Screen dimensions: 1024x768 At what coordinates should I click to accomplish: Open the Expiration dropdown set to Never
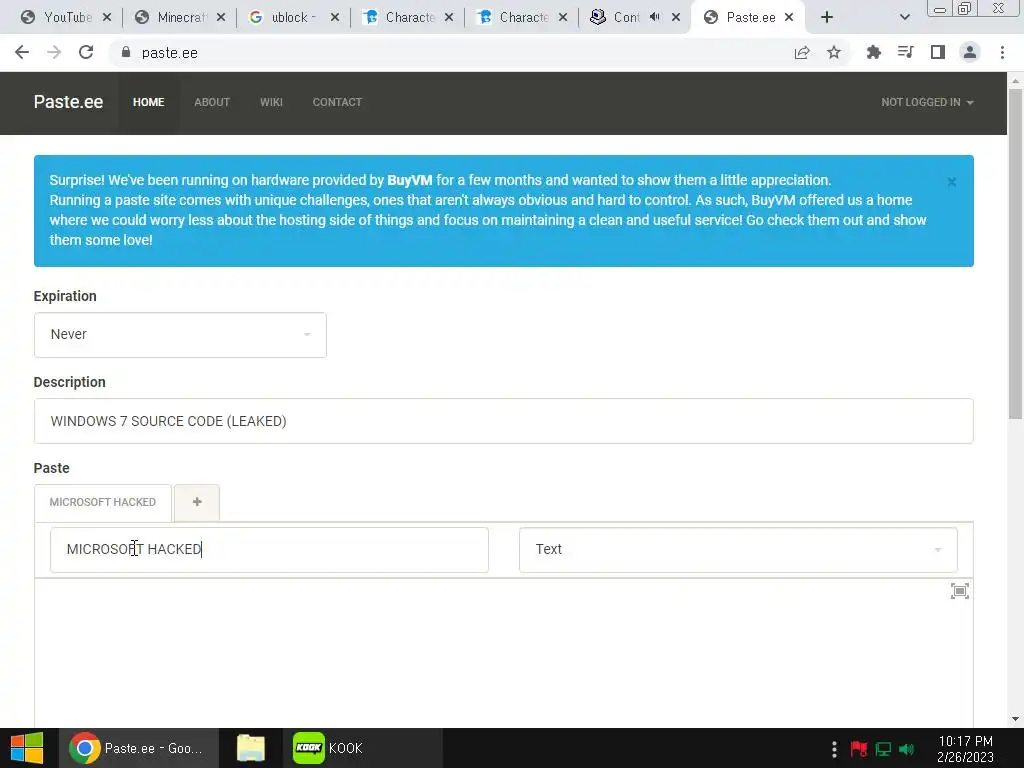[x=180, y=334]
